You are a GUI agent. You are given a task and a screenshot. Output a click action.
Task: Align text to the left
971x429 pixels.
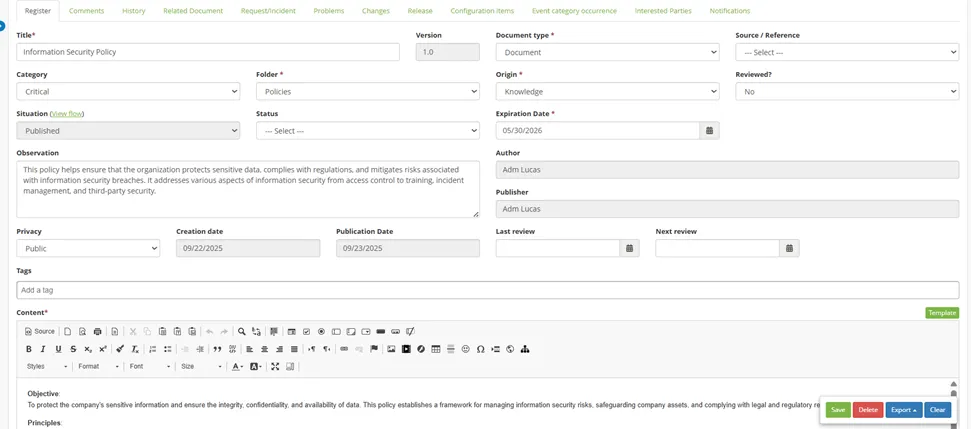(x=250, y=349)
